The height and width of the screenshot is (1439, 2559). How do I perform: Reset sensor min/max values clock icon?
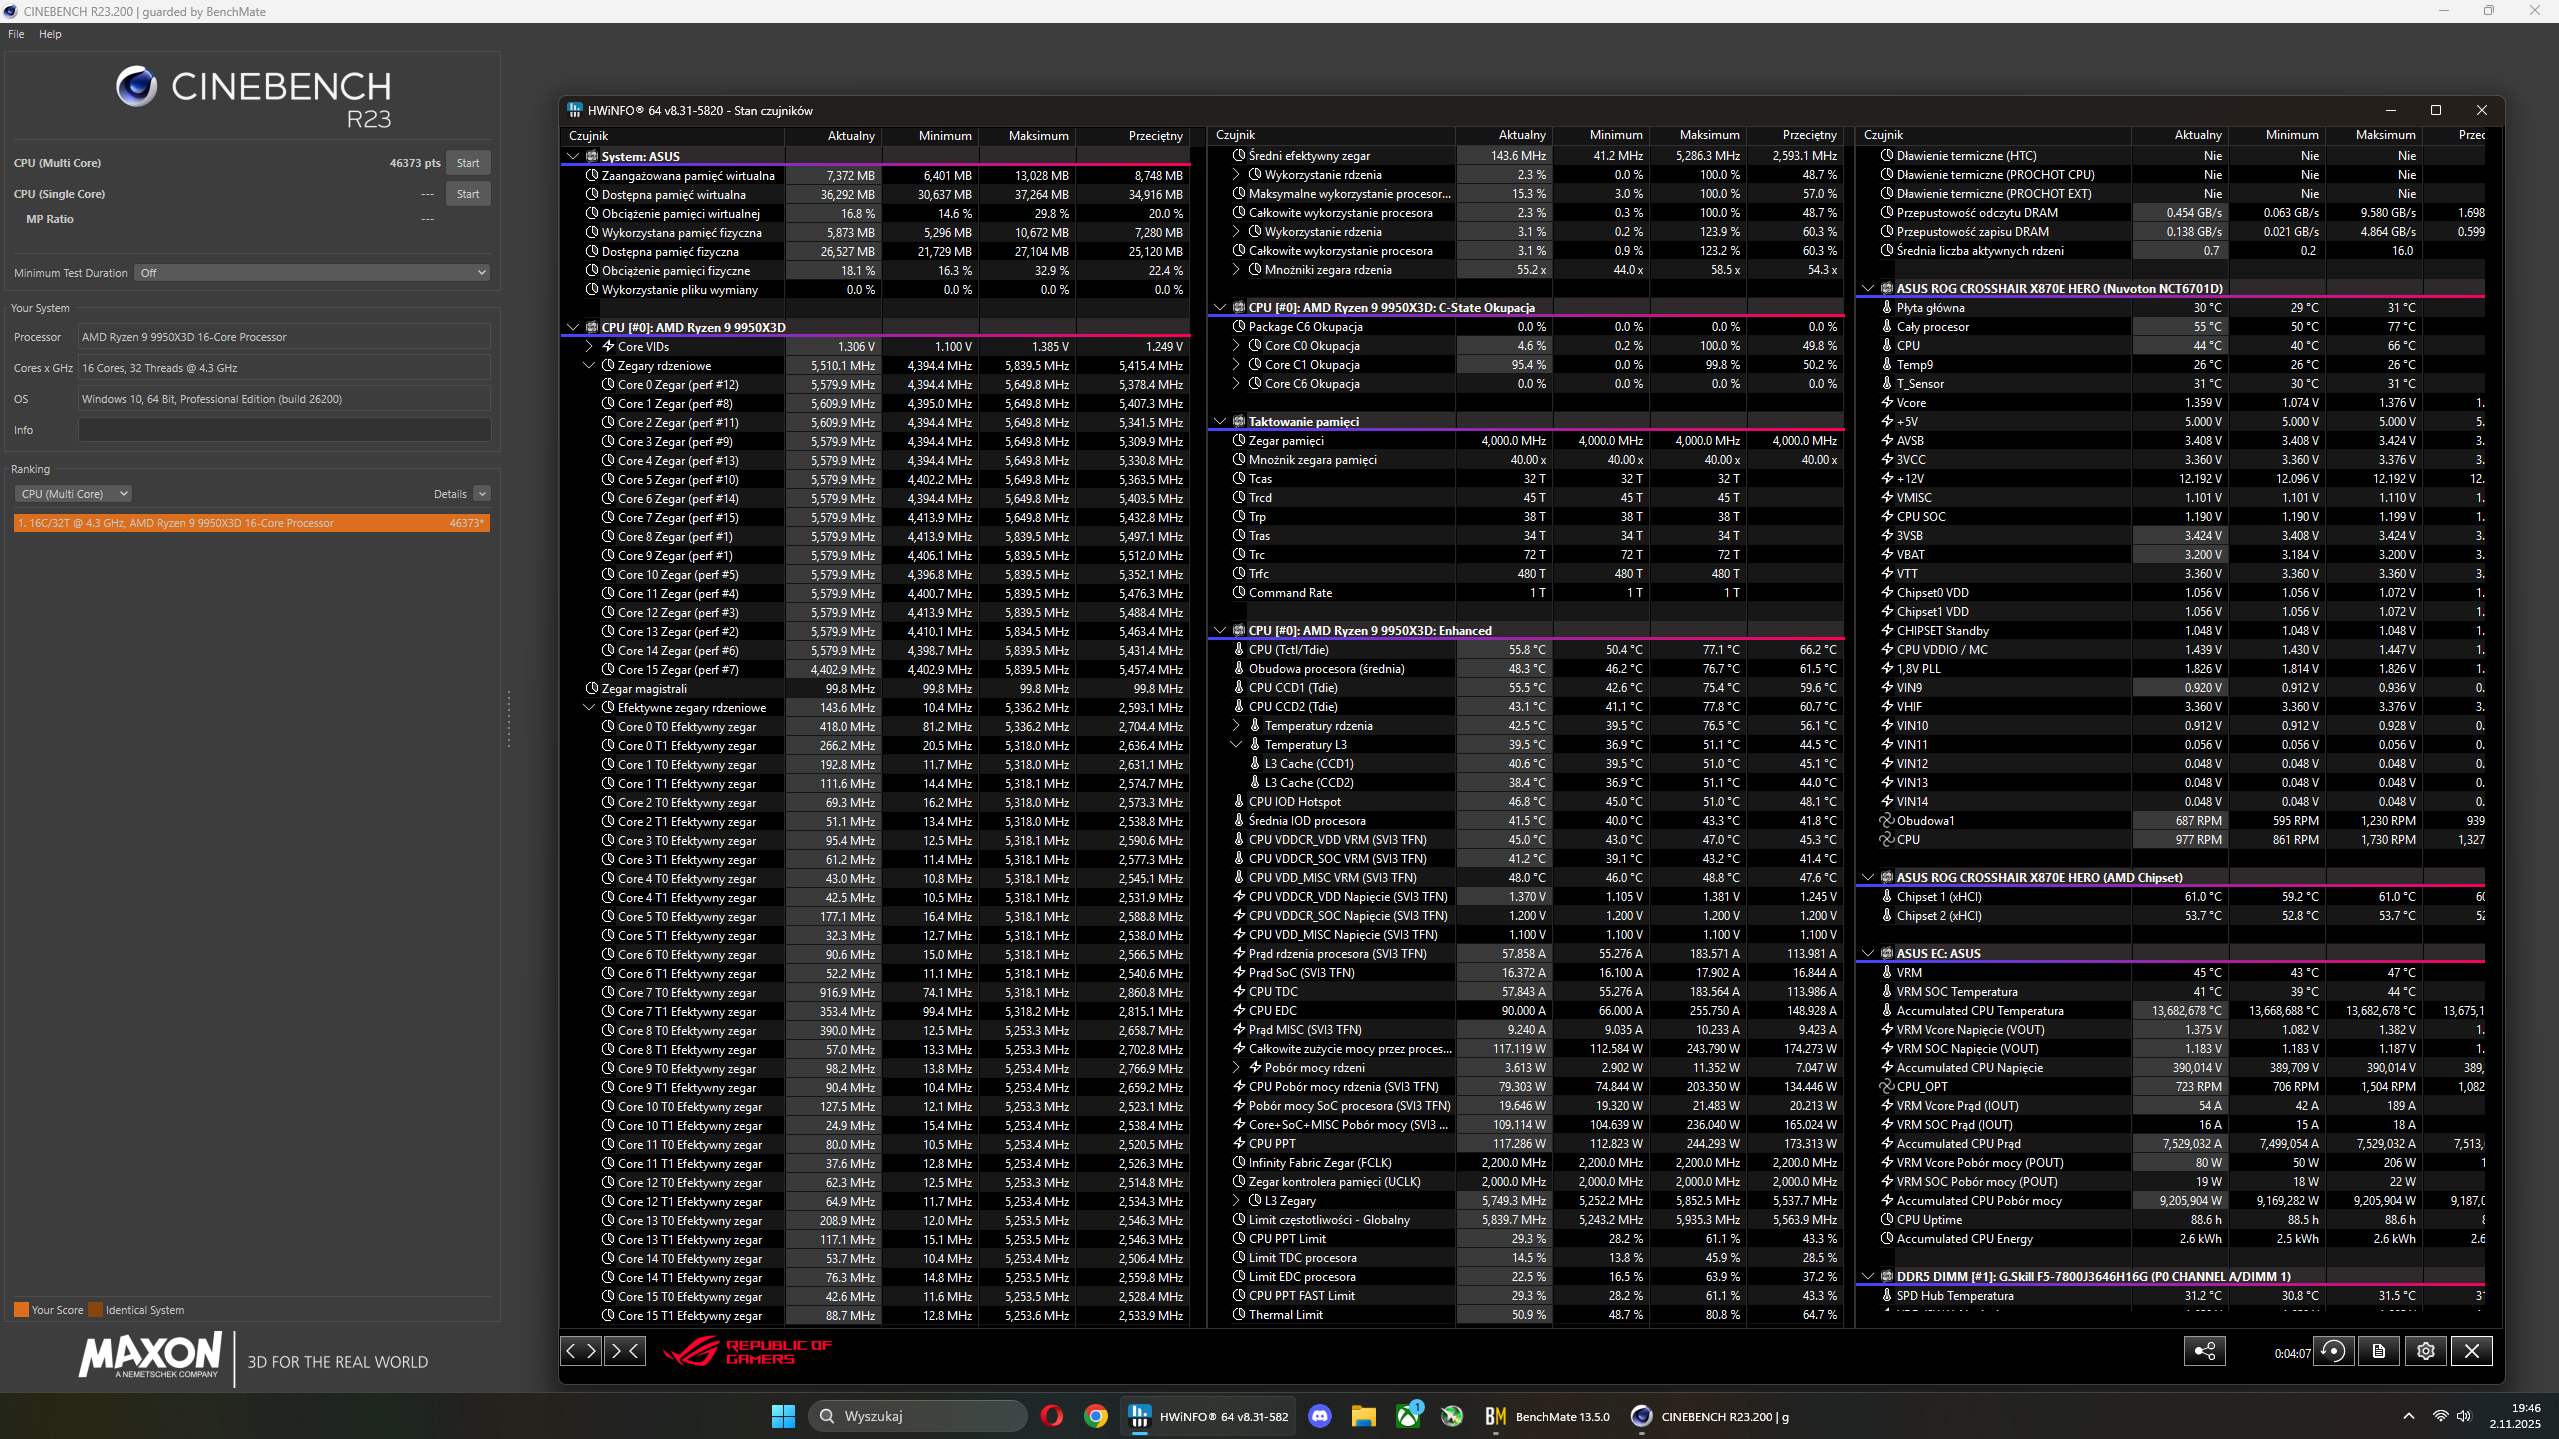pyautogui.click(x=2333, y=1352)
